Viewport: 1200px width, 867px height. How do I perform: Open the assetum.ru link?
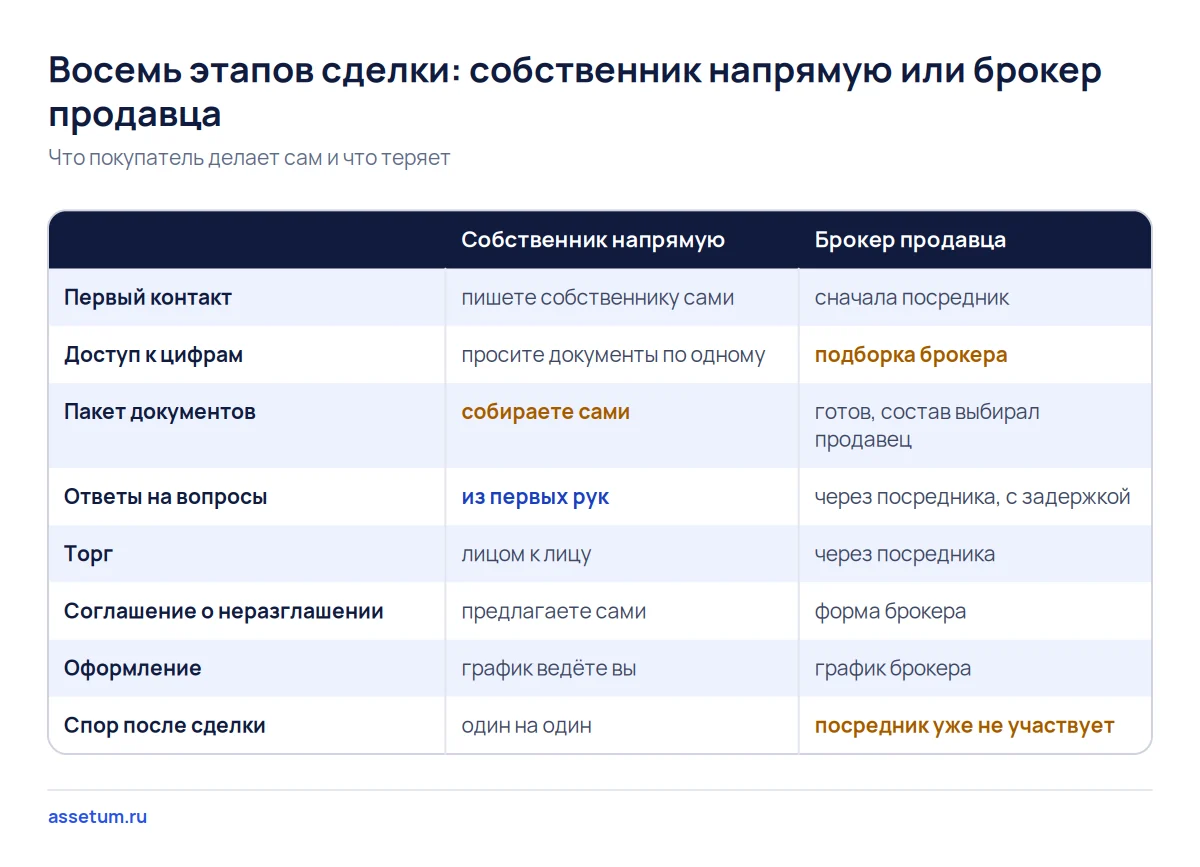(x=97, y=816)
